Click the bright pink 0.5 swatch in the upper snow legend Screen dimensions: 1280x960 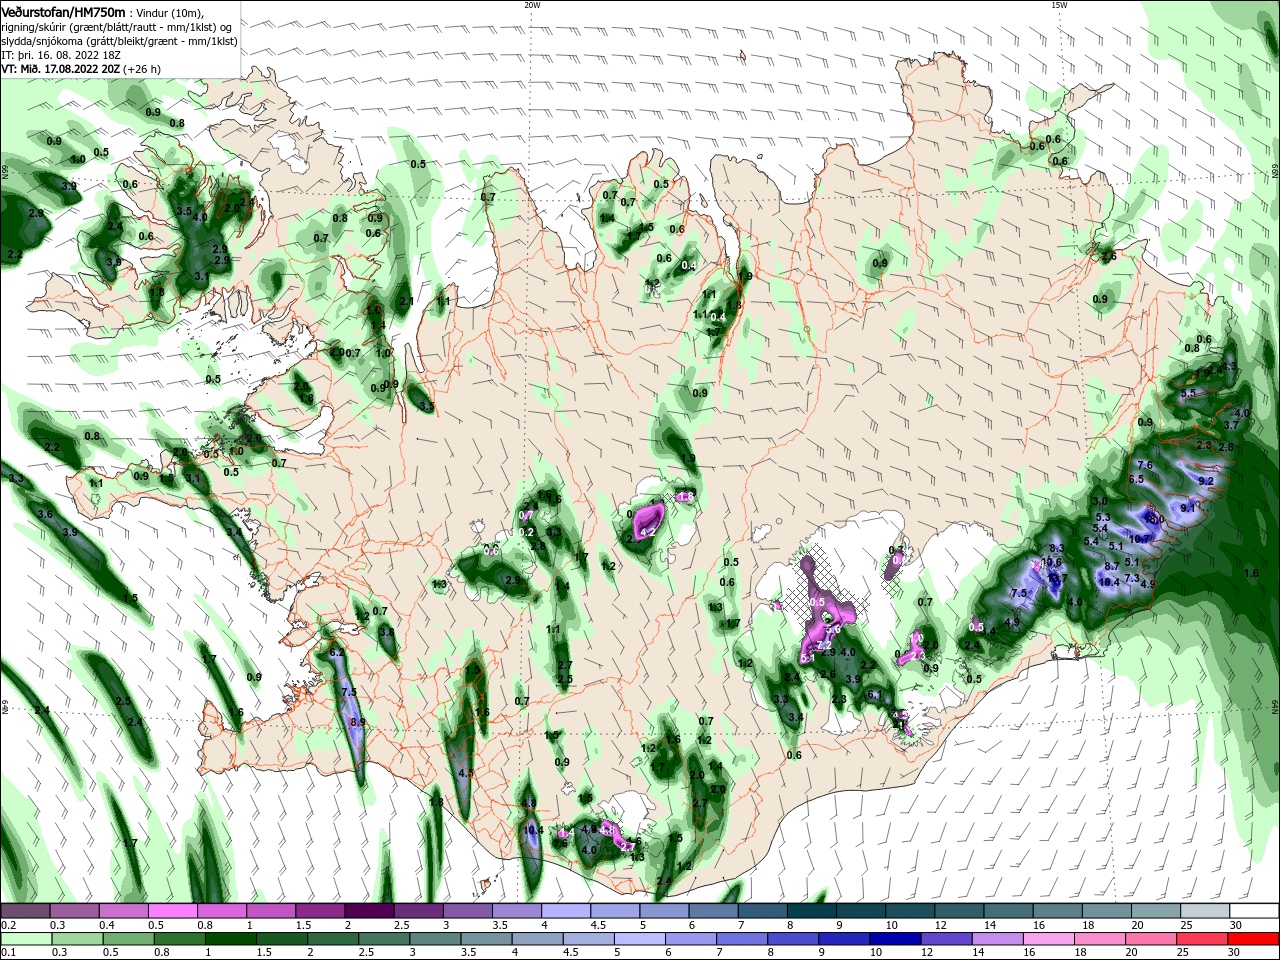[x=172, y=911]
